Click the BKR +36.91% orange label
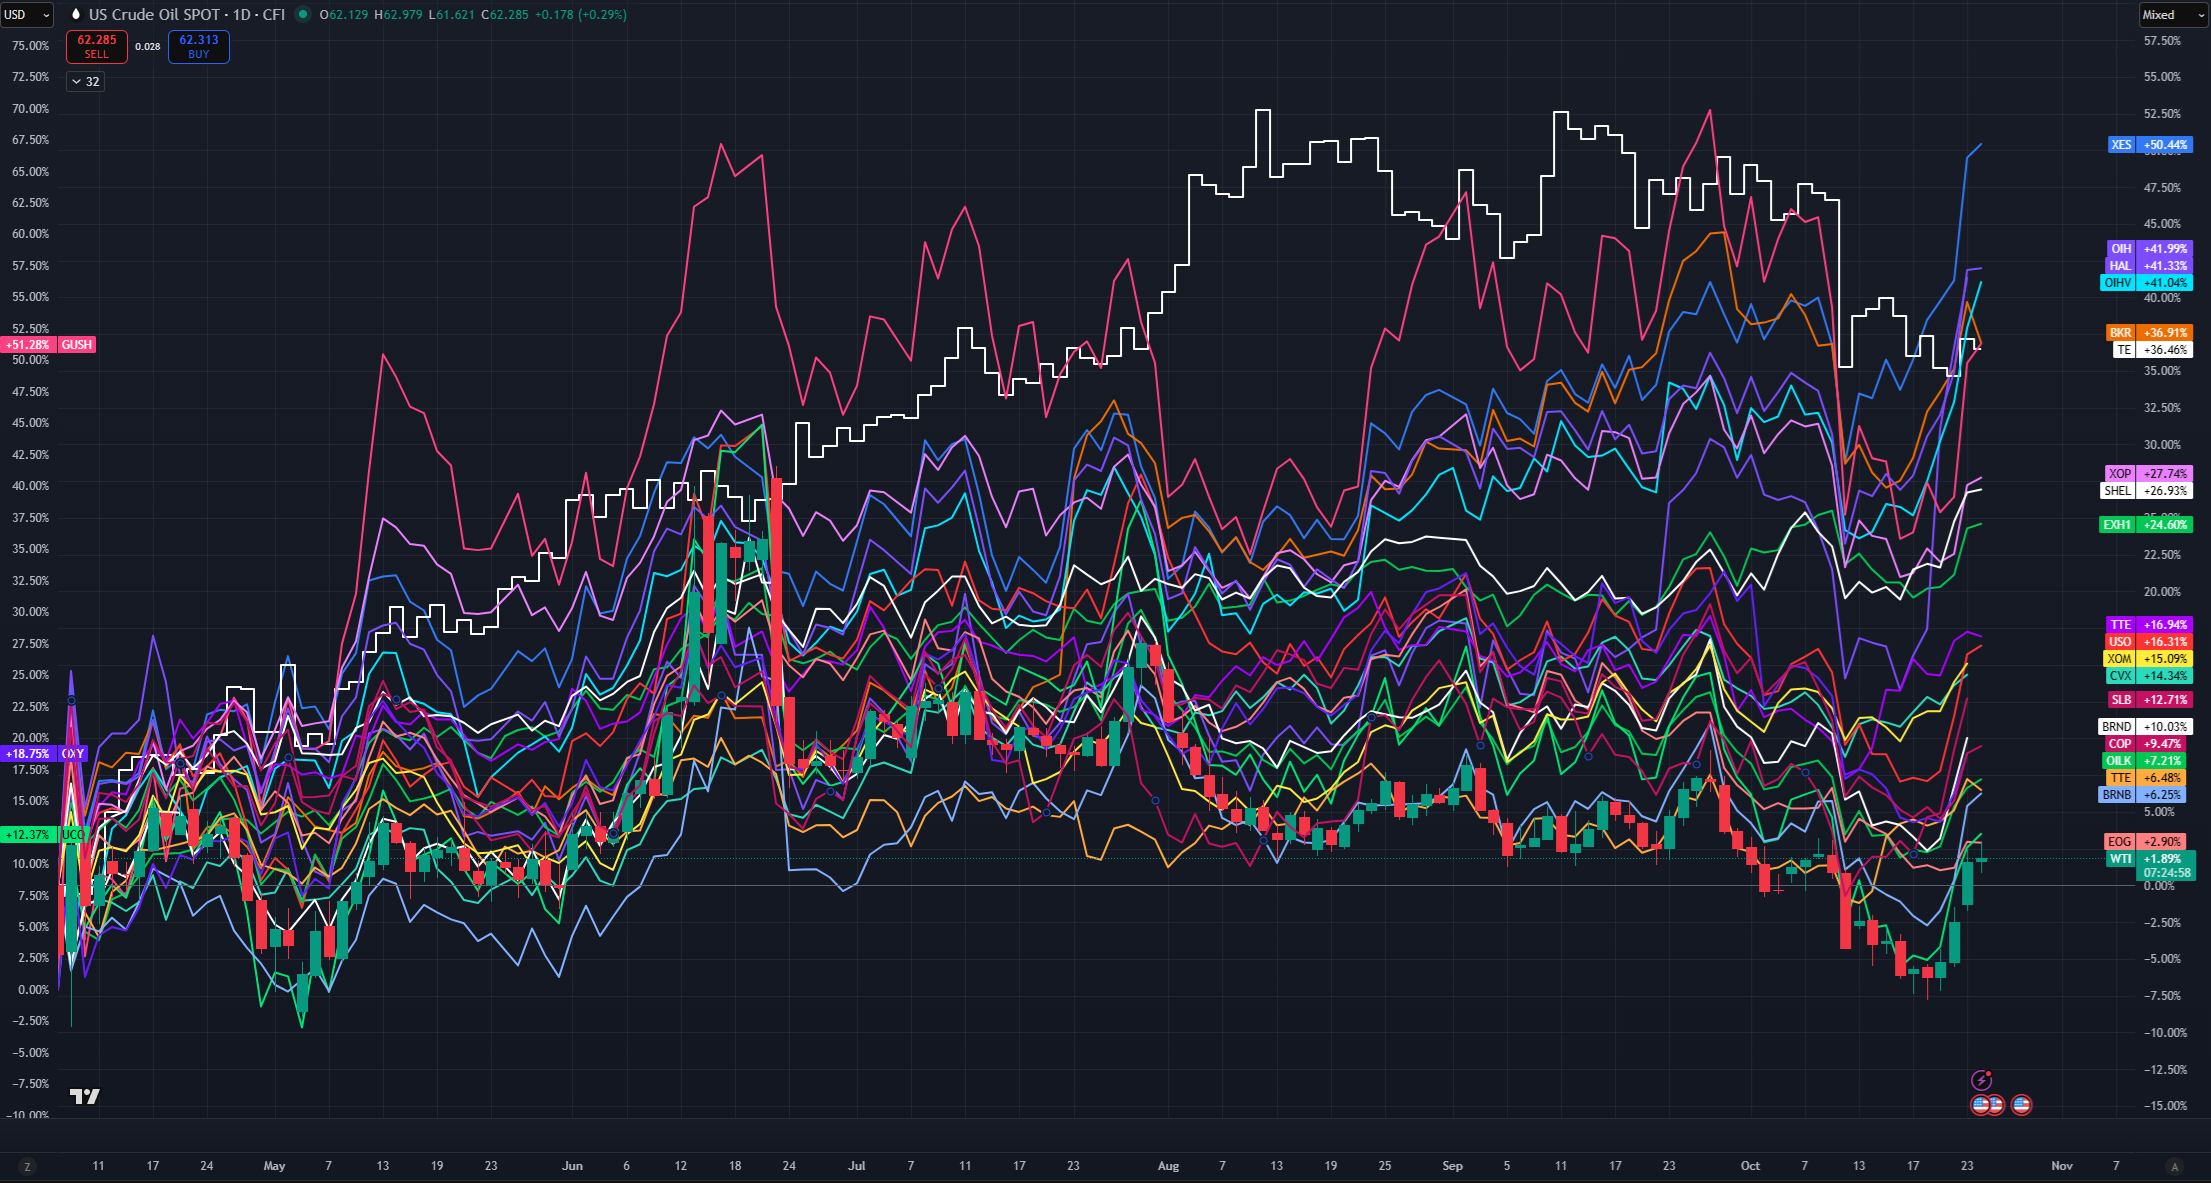Screen dimensions: 2211x1183 (x=2150, y=333)
